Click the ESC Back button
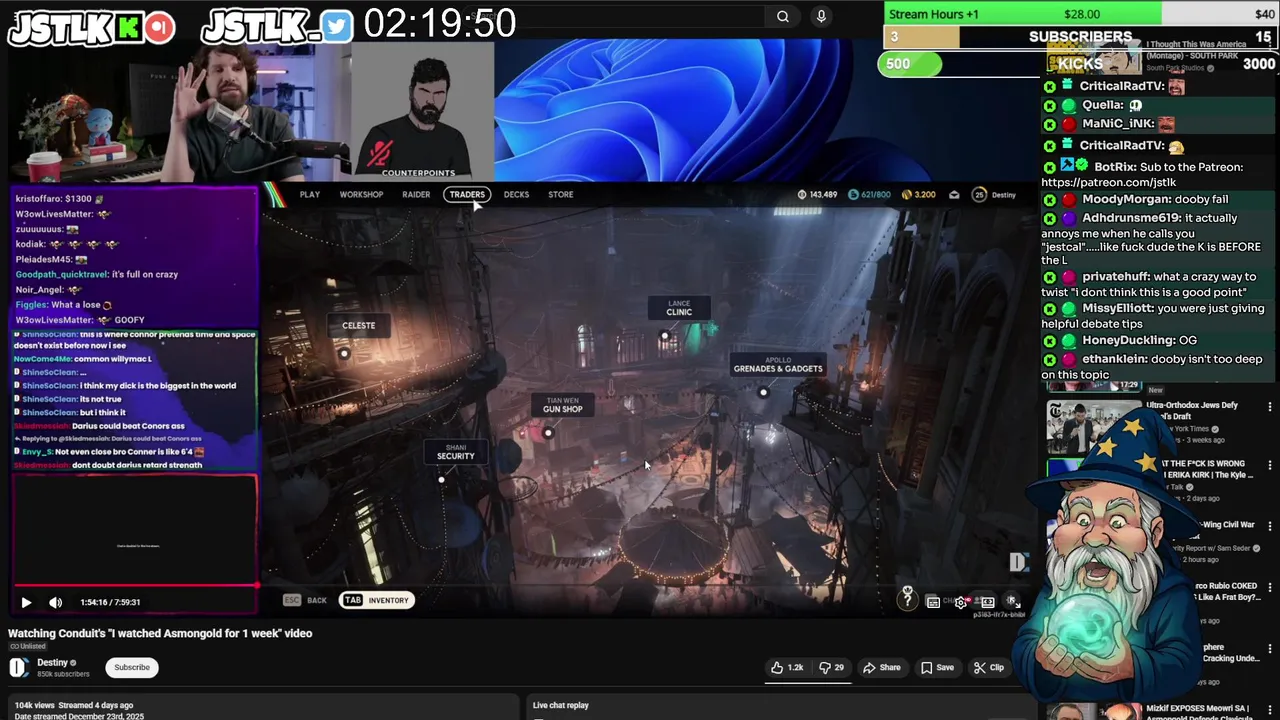The image size is (1280, 720). click(x=305, y=600)
